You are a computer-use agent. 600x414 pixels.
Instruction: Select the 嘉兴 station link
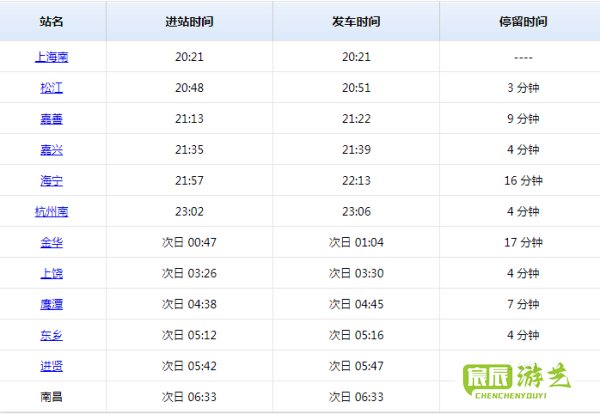click(x=51, y=150)
